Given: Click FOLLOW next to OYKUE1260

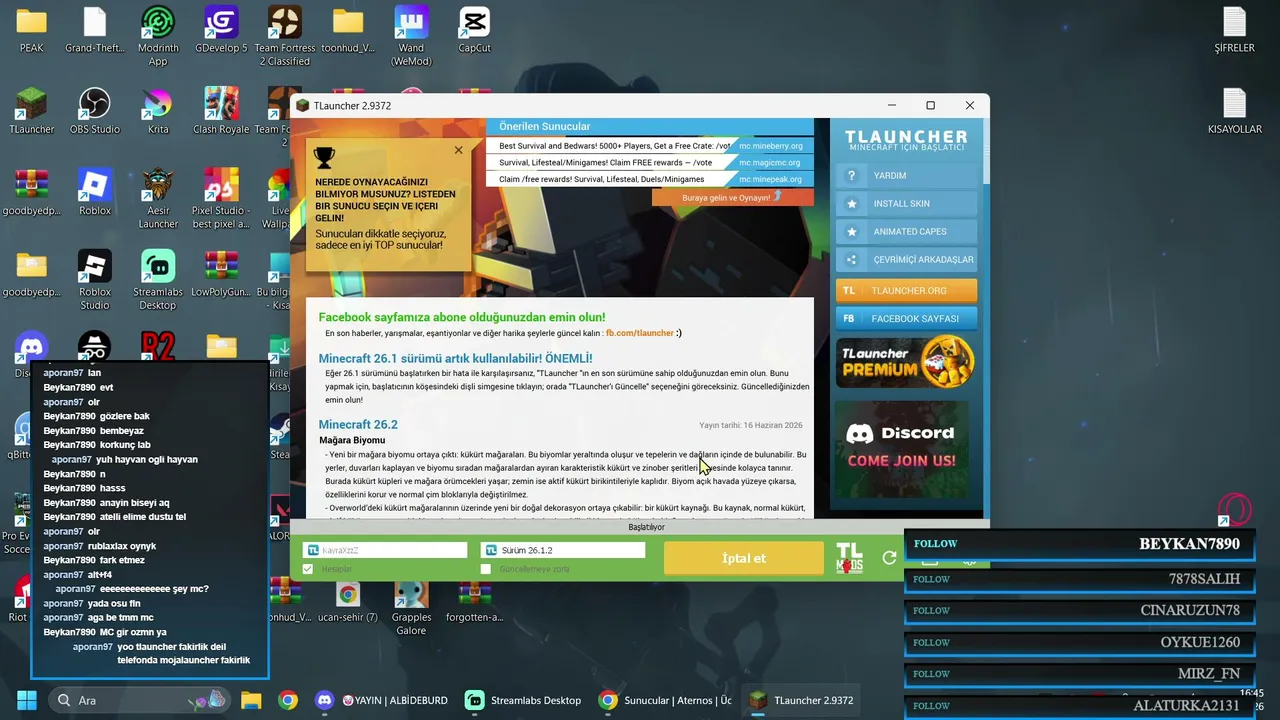Looking at the screenshot, I should click(x=932, y=642).
